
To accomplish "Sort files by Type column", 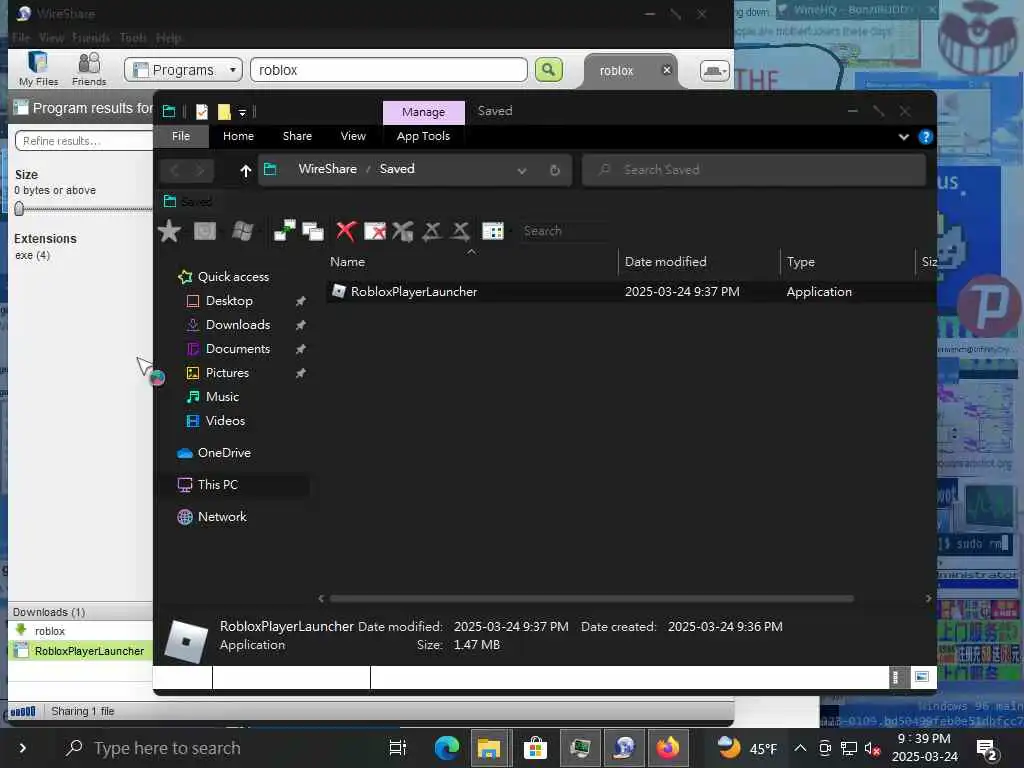I will [x=801, y=262].
